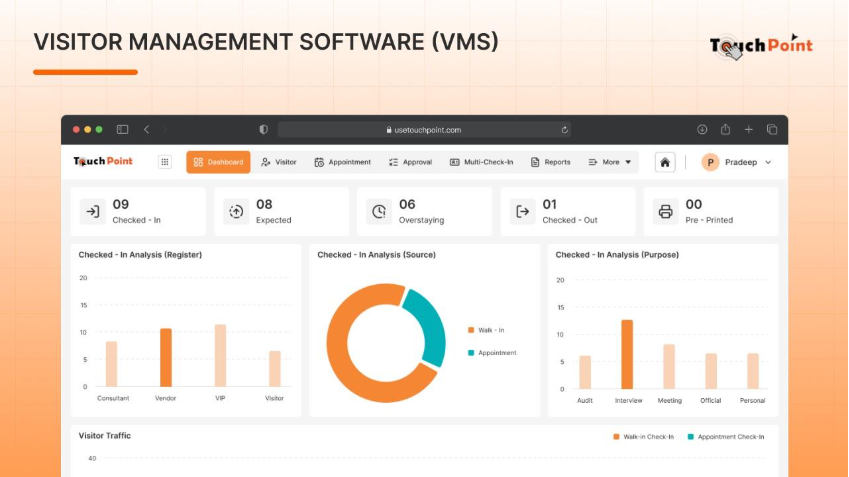Expand the More dropdown menu
The height and width of the screenshot is (477, 849).
pyautogui.click(x=610, y=162)
